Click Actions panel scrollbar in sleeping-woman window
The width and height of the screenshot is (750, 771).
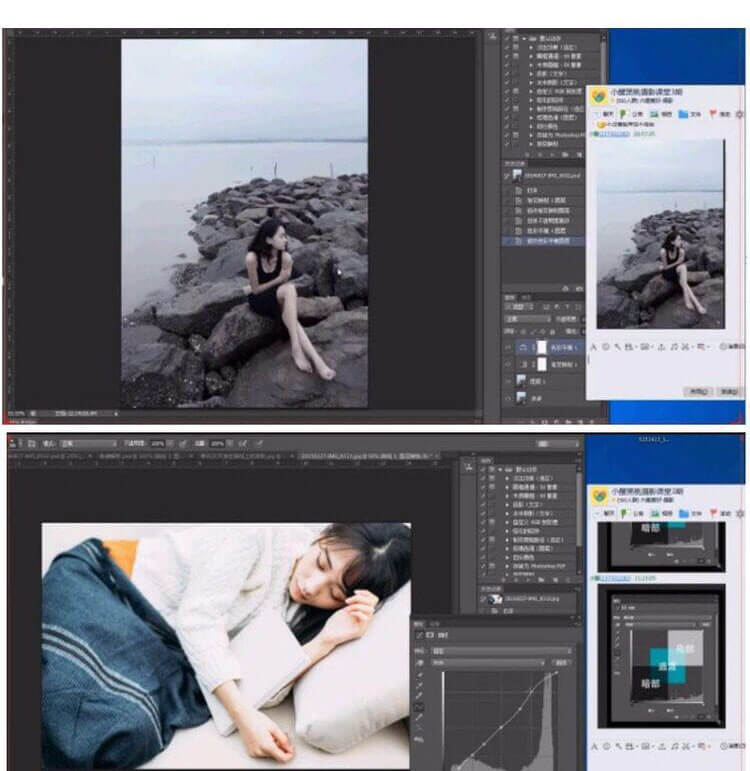tap(579, 509)
